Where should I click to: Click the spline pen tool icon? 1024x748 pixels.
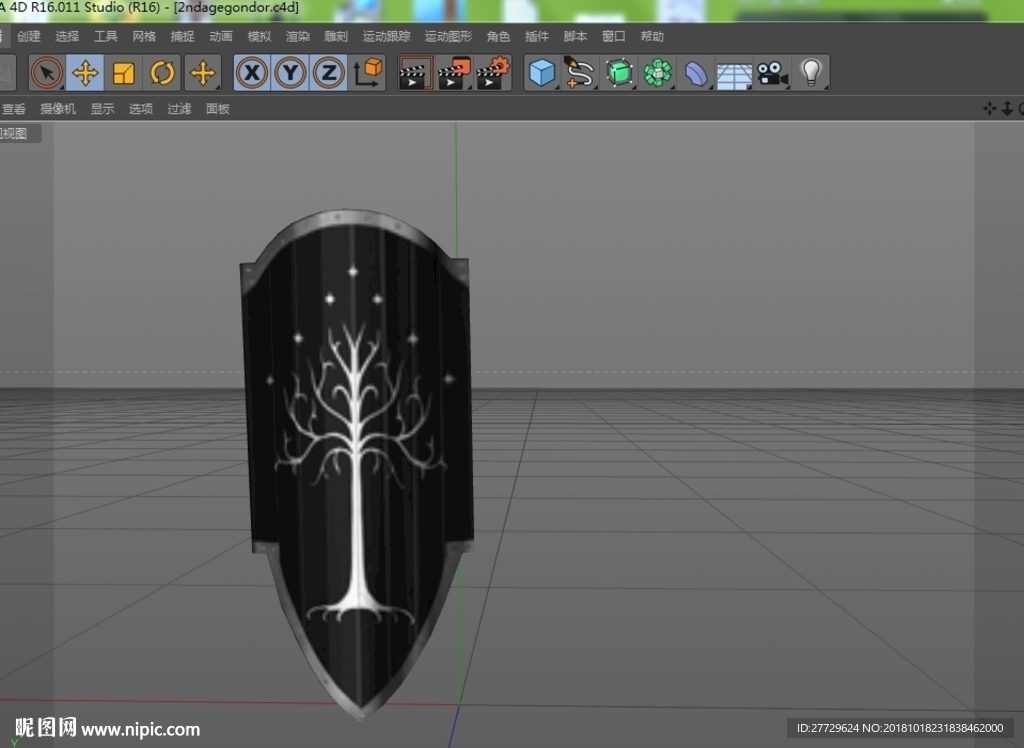tap(580, 73)
